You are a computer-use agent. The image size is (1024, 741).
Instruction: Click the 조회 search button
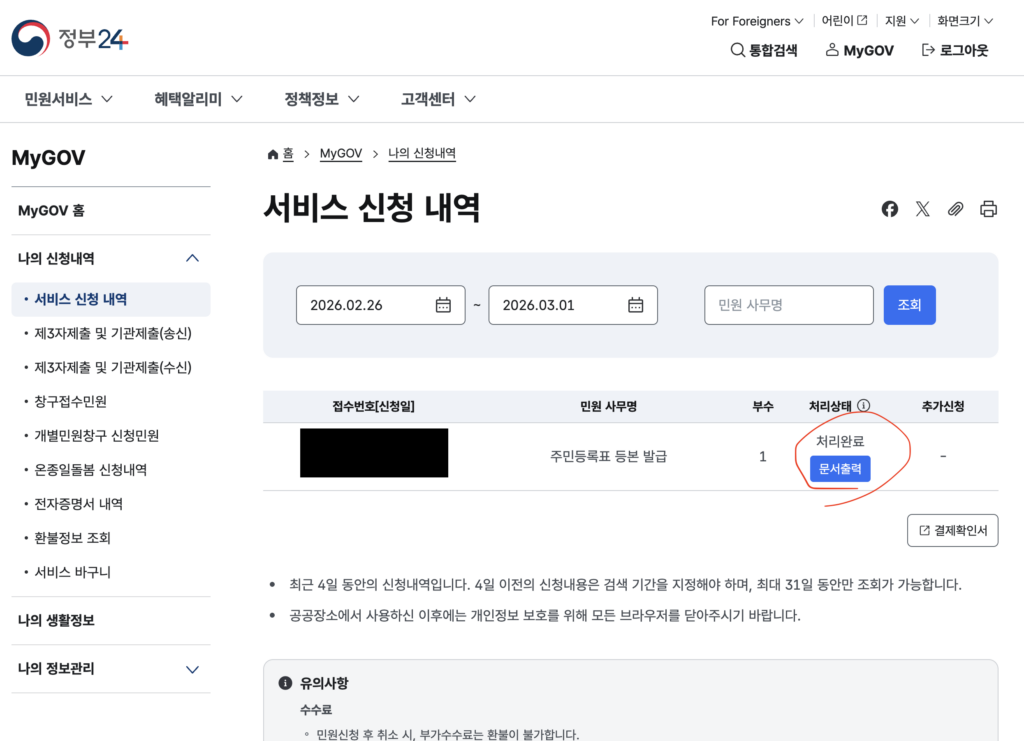[909, 305]
